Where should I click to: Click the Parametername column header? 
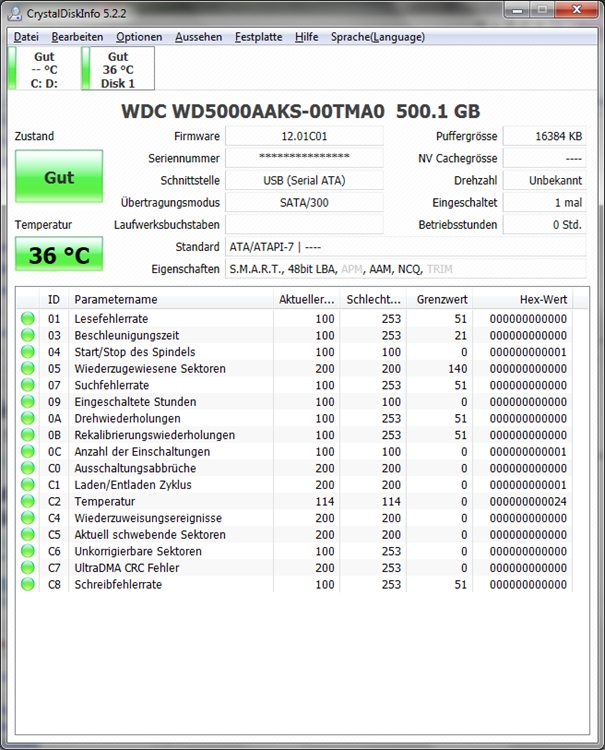point(171,299)
